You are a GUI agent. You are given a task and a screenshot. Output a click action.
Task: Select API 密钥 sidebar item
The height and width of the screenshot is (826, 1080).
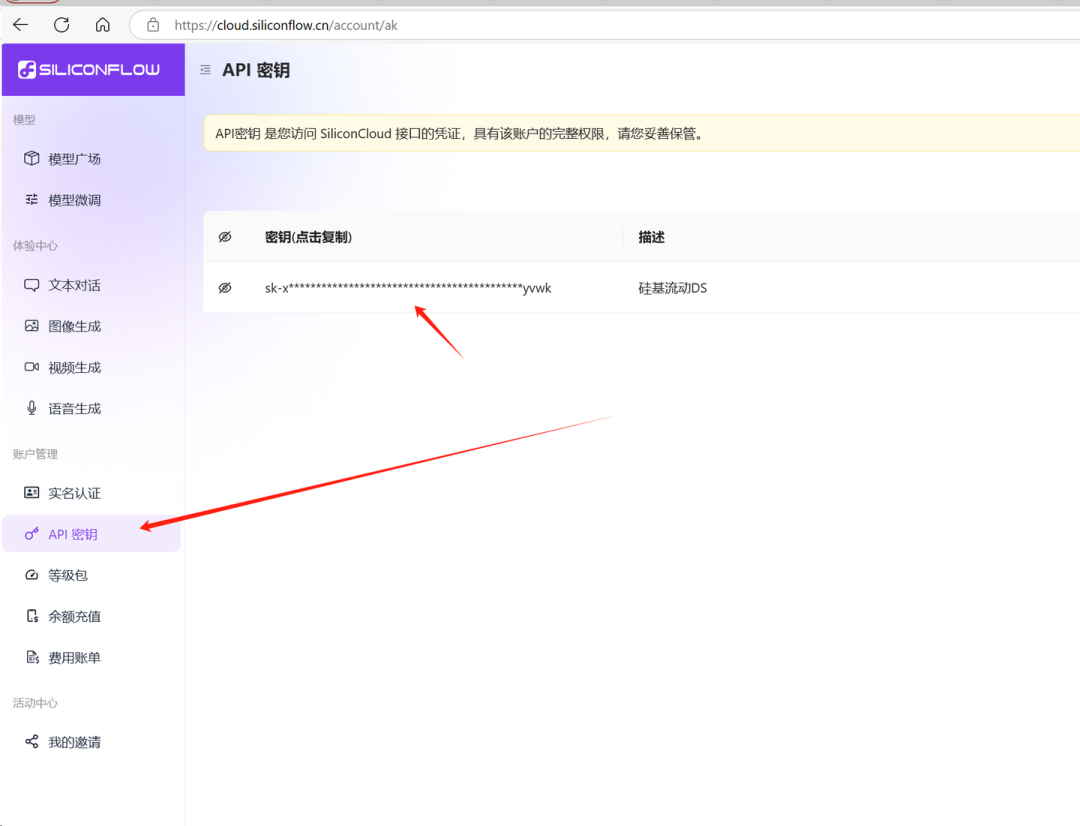[x=91, y=534]
